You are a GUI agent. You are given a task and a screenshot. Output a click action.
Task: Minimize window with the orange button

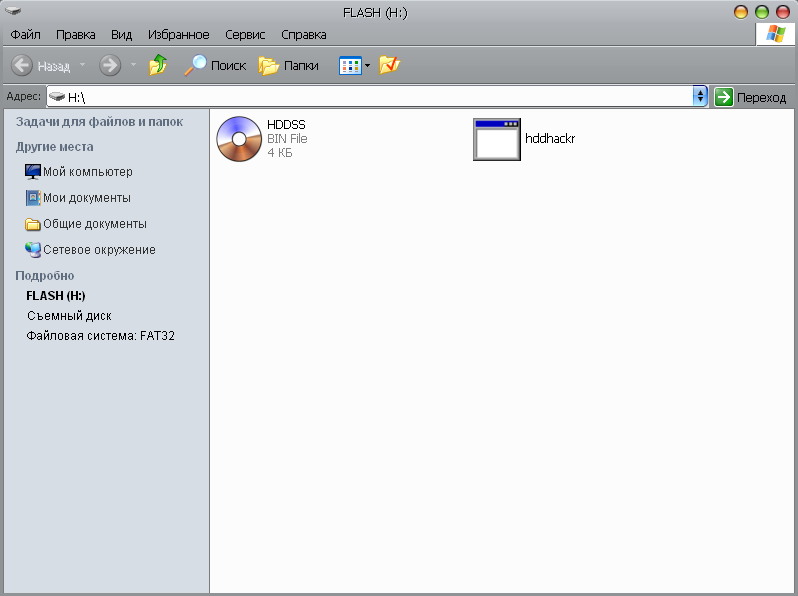coord(741,12)
